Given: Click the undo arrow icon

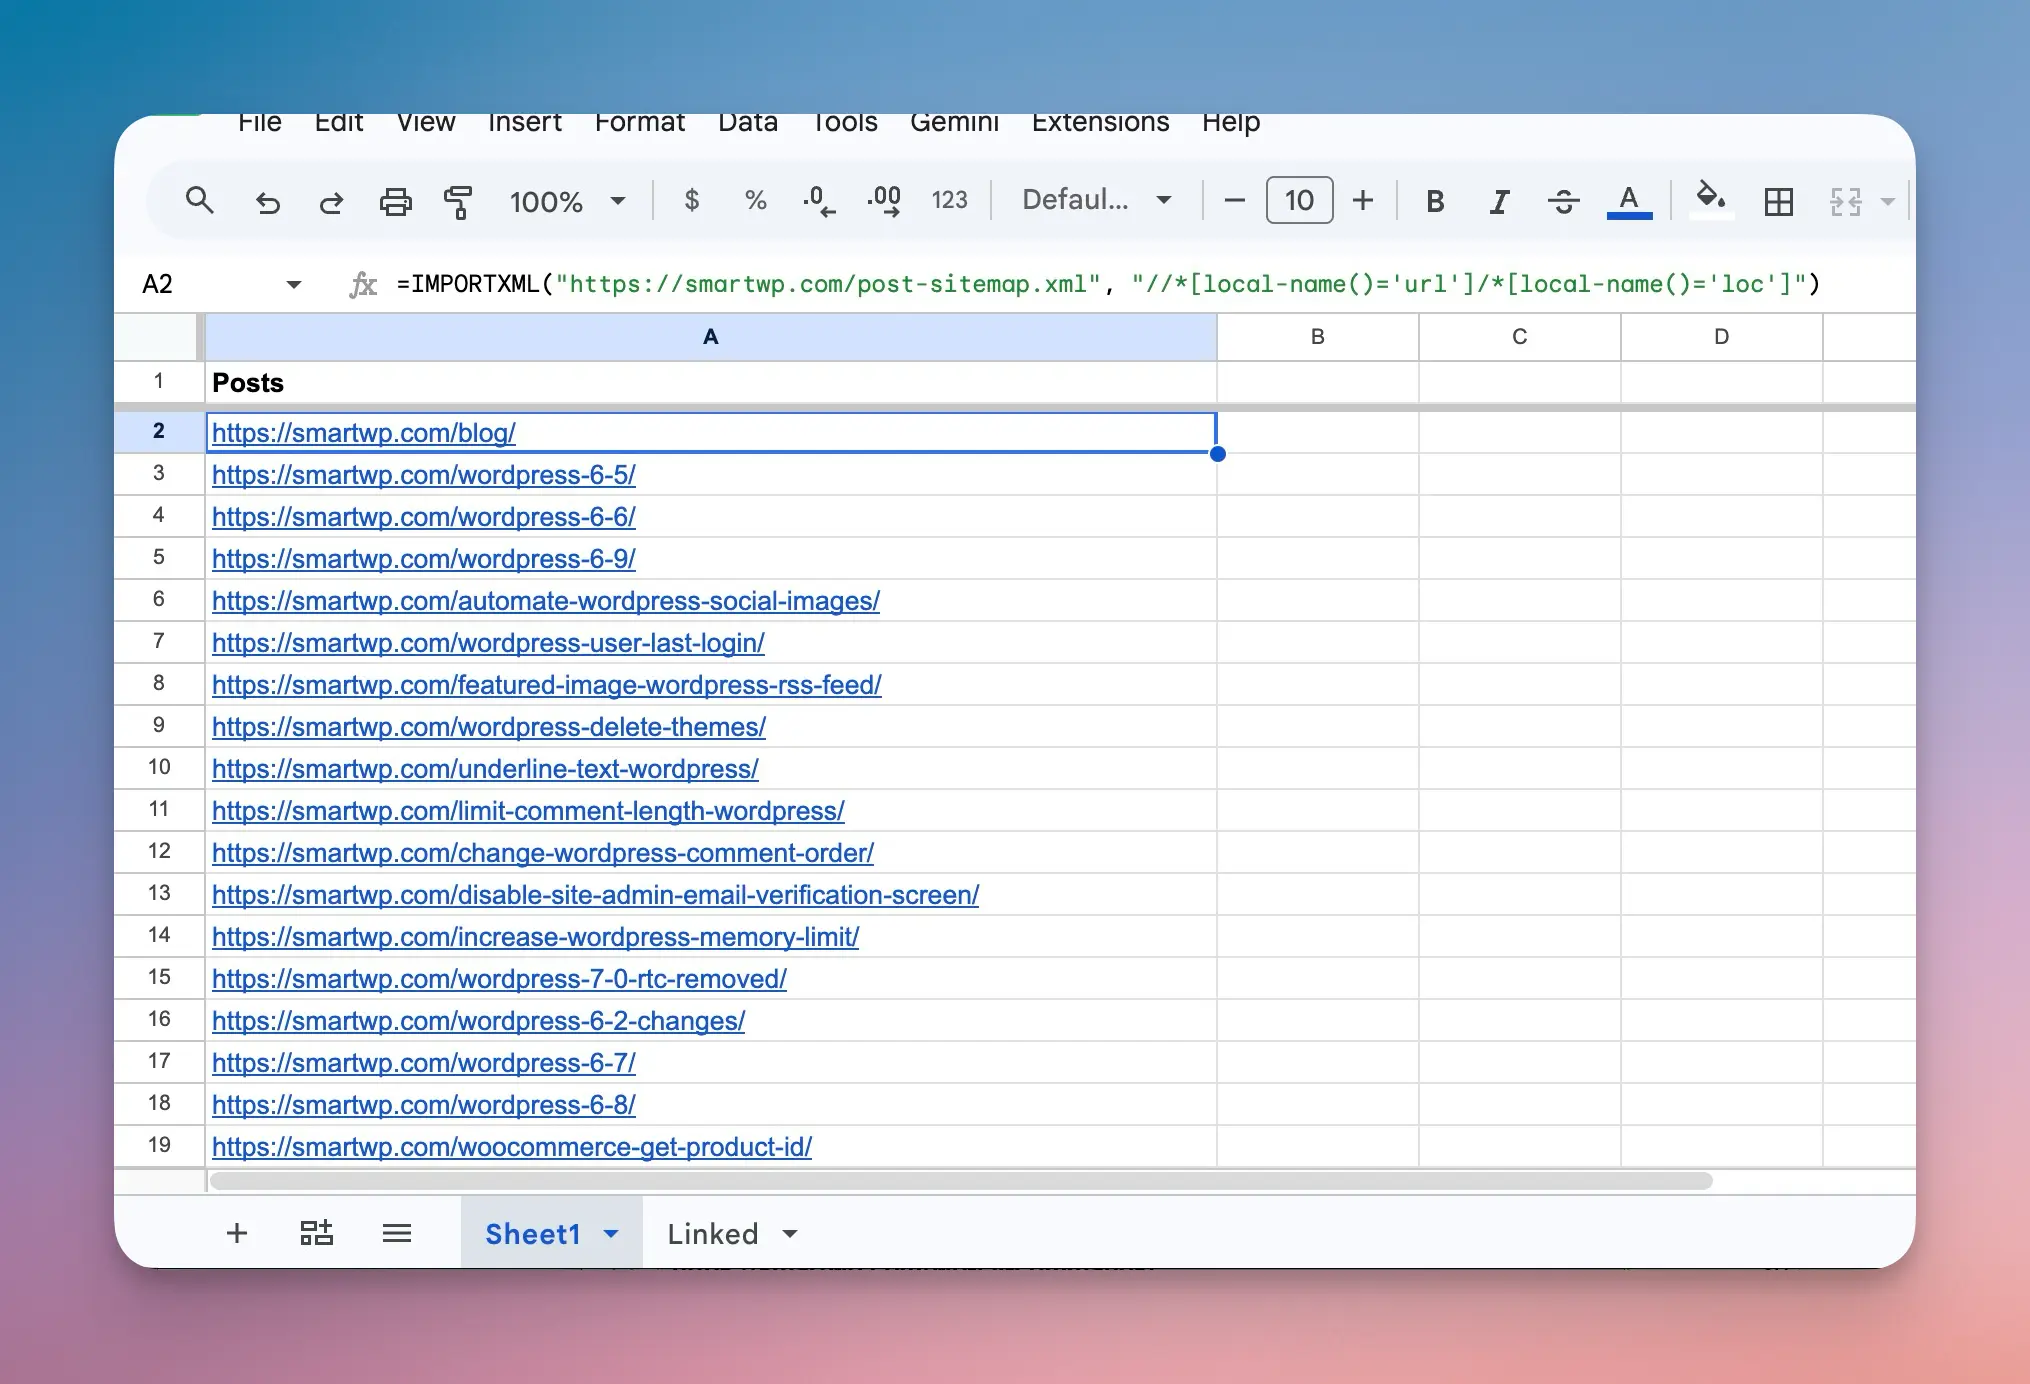Looking at the screenshot, I should [x=267, y=202].
